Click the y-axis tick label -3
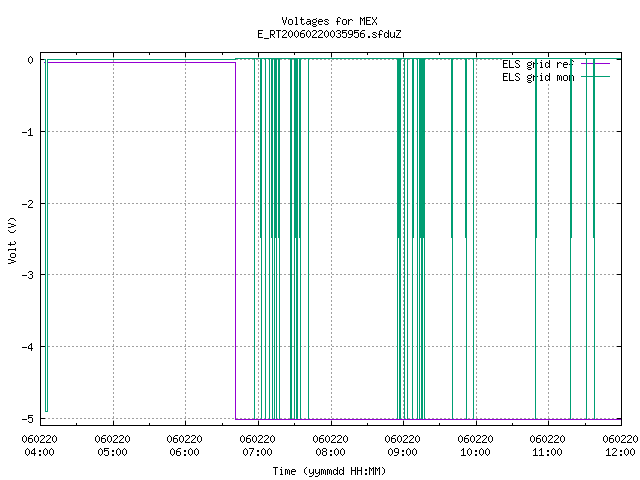This screenshot has width=640, height=480. point(28,275)
